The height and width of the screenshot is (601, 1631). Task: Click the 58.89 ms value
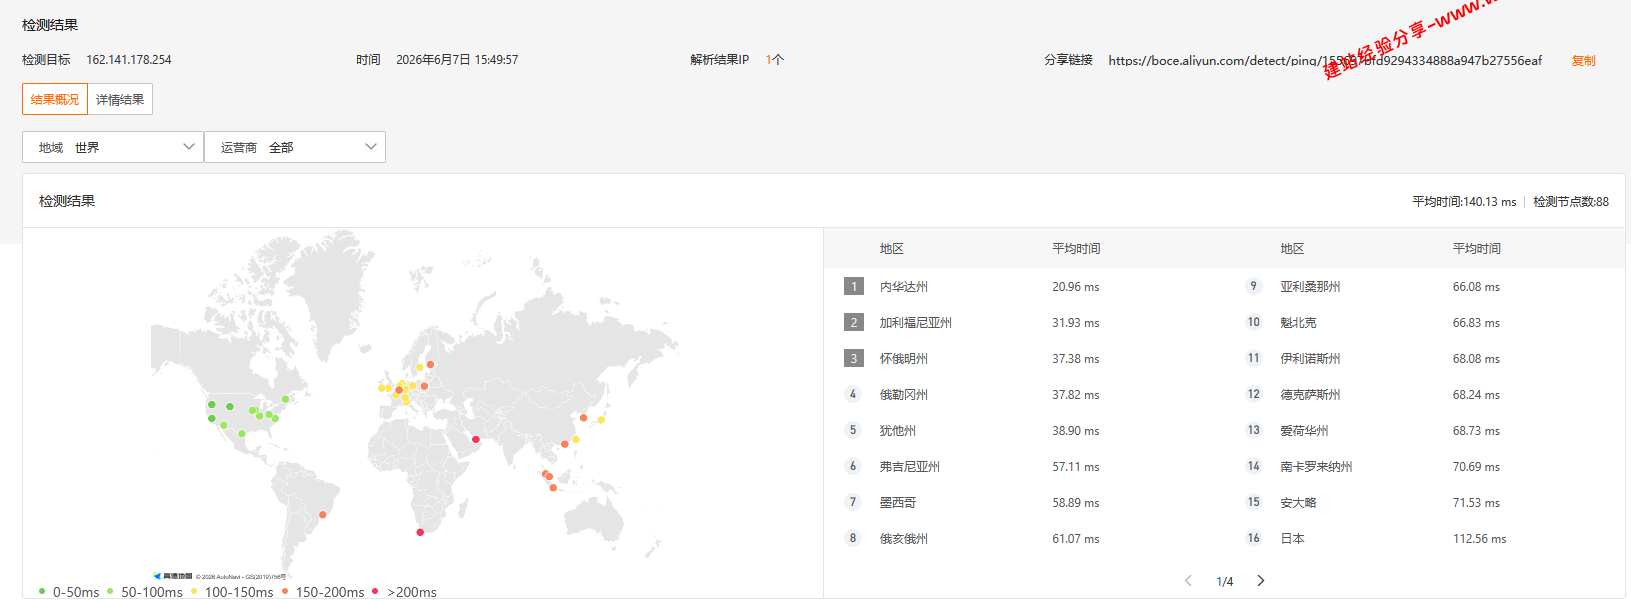pos(1075,502)
